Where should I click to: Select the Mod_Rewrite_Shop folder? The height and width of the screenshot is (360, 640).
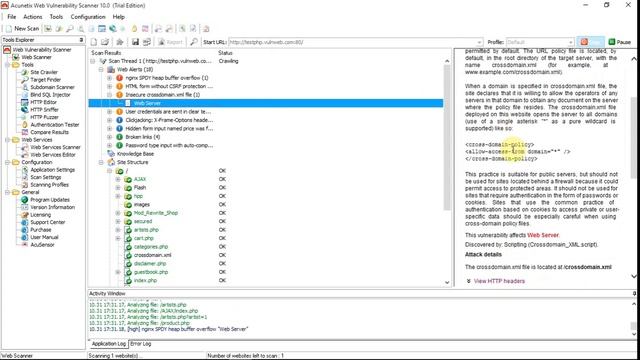(x=155, y=213)
